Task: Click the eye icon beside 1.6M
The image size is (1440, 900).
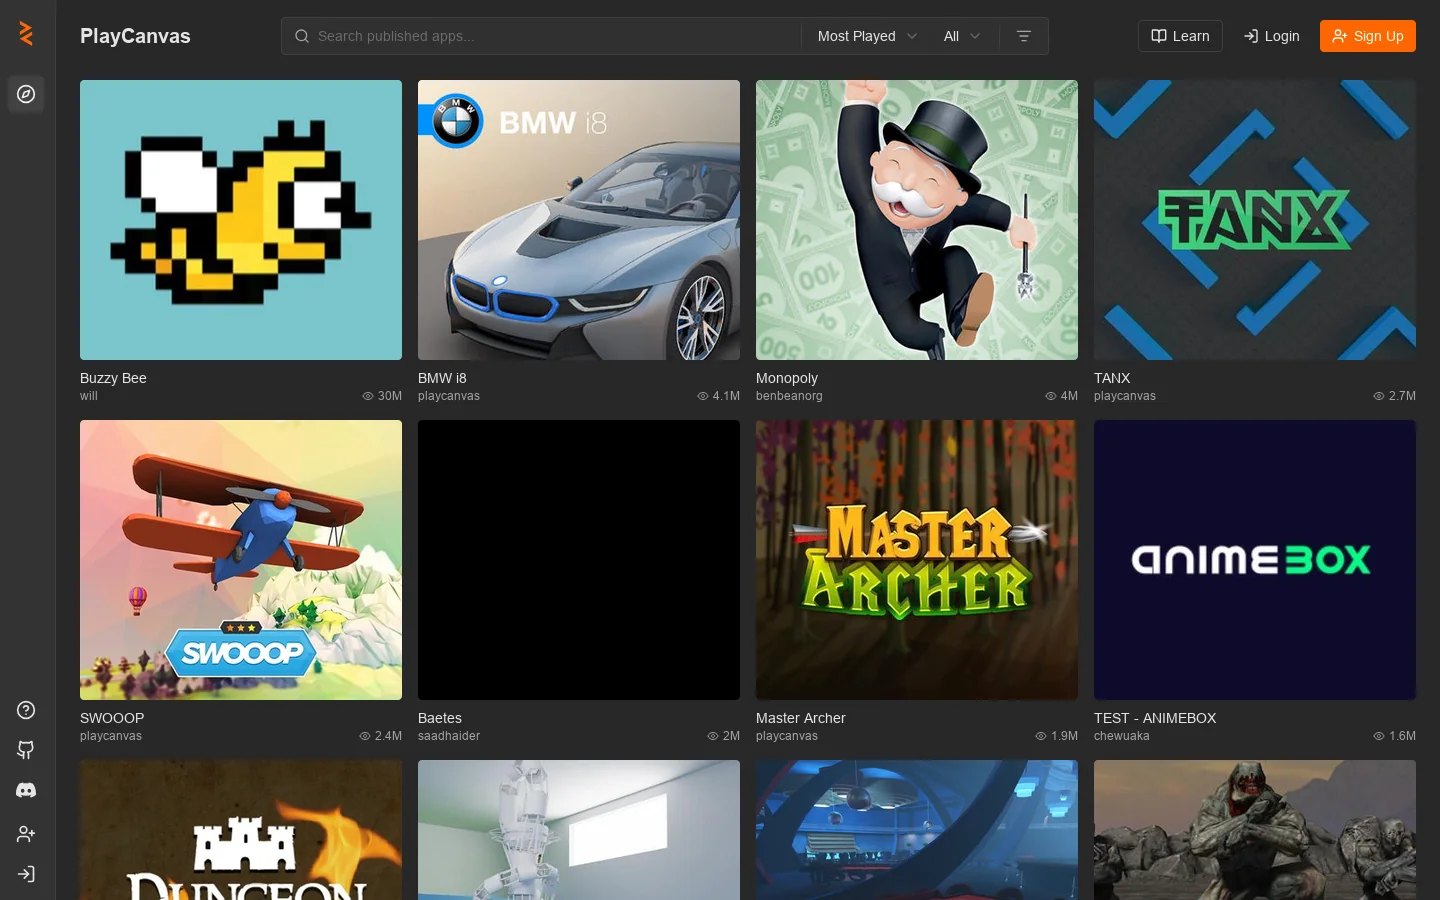Action: tap(1379, 736)
